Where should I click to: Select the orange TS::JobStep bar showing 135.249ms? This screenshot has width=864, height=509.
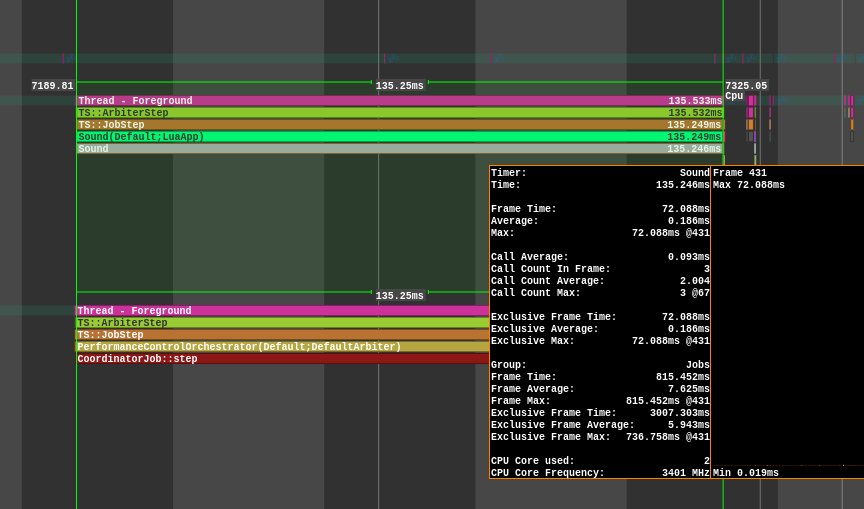400,125
